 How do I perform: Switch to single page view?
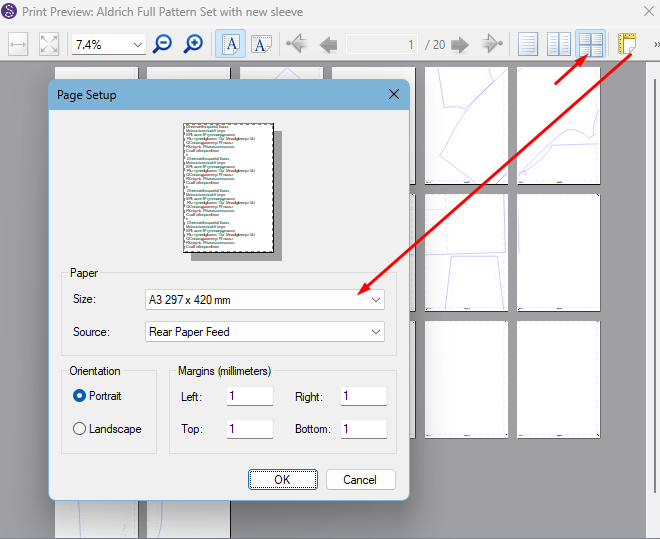528,44
